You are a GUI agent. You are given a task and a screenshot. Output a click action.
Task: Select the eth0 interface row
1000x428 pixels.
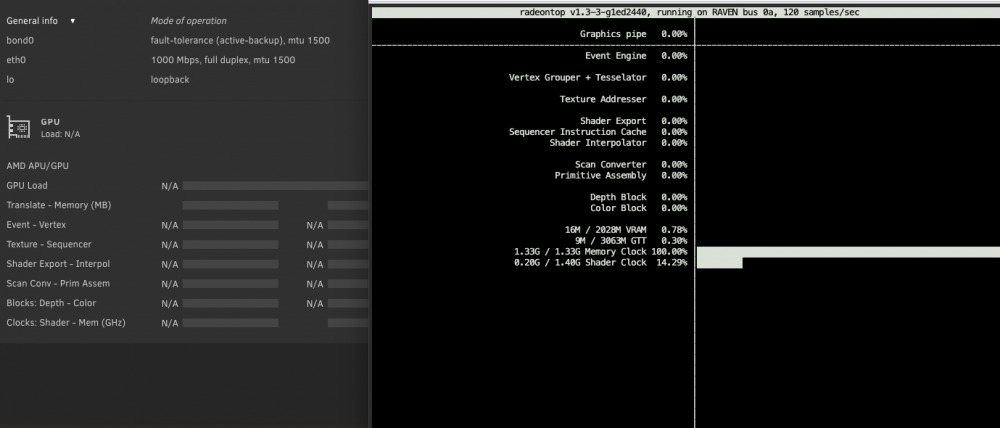[x=184, y=60]
